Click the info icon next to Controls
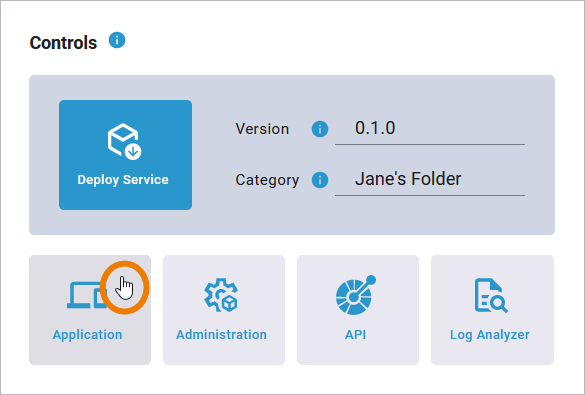 point(117,40)
